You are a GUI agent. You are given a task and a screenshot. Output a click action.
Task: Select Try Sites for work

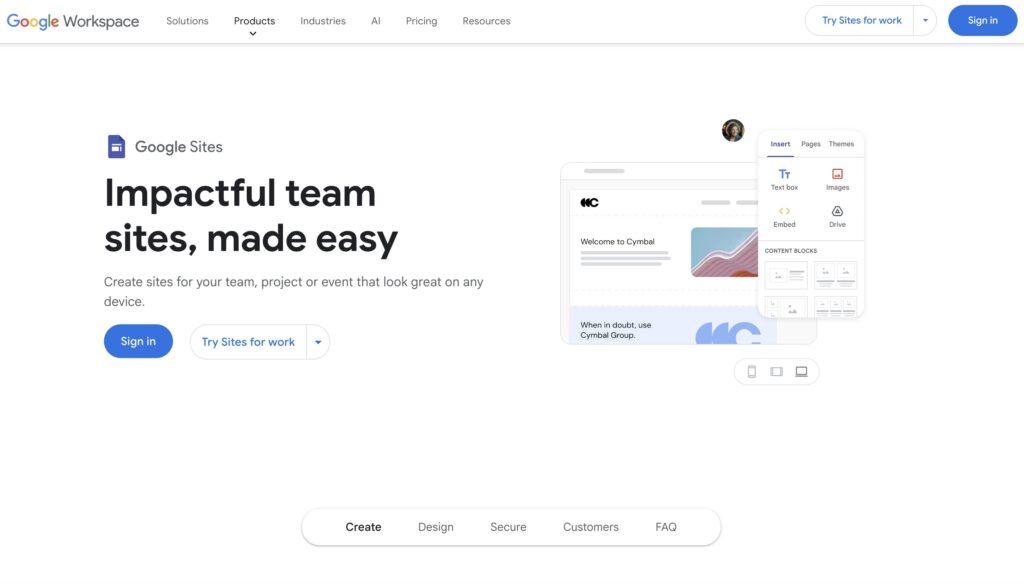click(x=247, y=341)
